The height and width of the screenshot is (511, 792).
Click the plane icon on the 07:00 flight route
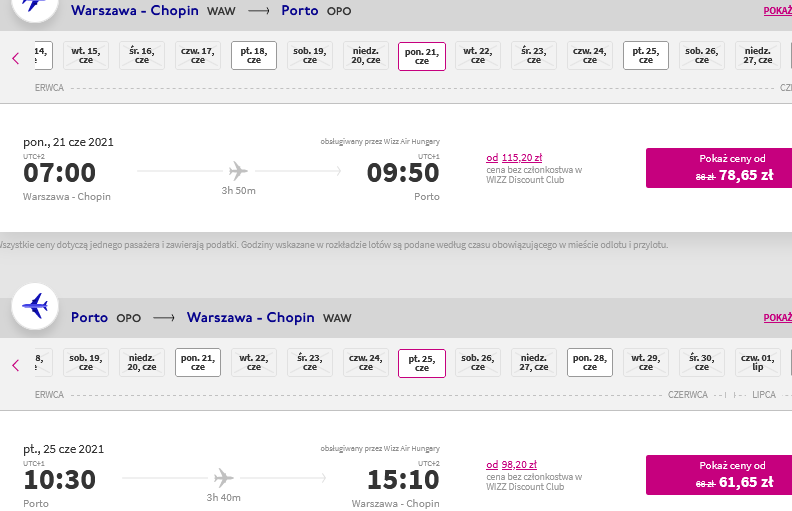coord(238,171)
